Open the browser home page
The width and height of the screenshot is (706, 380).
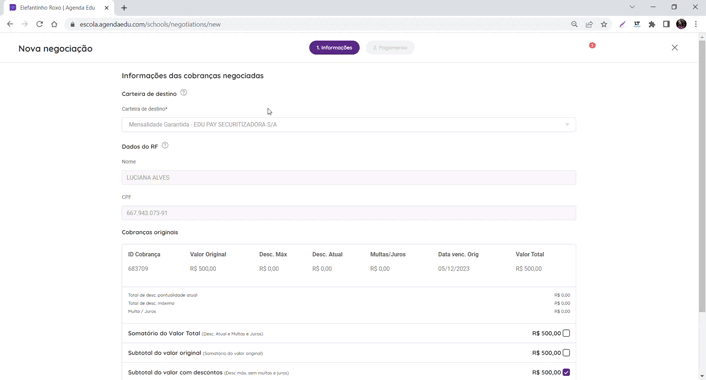point(54,24)
